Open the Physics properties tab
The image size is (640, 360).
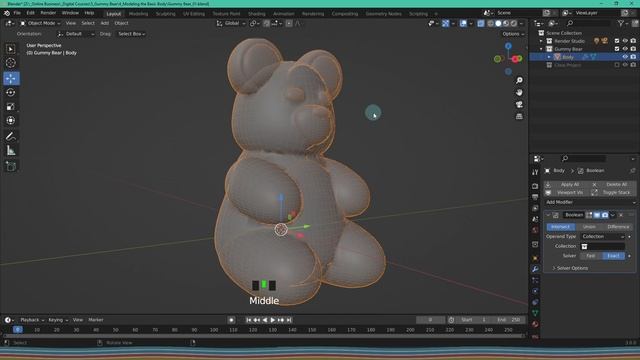point(535,291)
